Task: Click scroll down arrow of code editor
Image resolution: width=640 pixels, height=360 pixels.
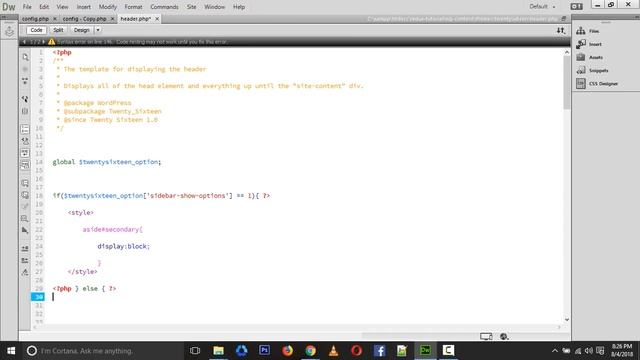Action: point(567,320)
